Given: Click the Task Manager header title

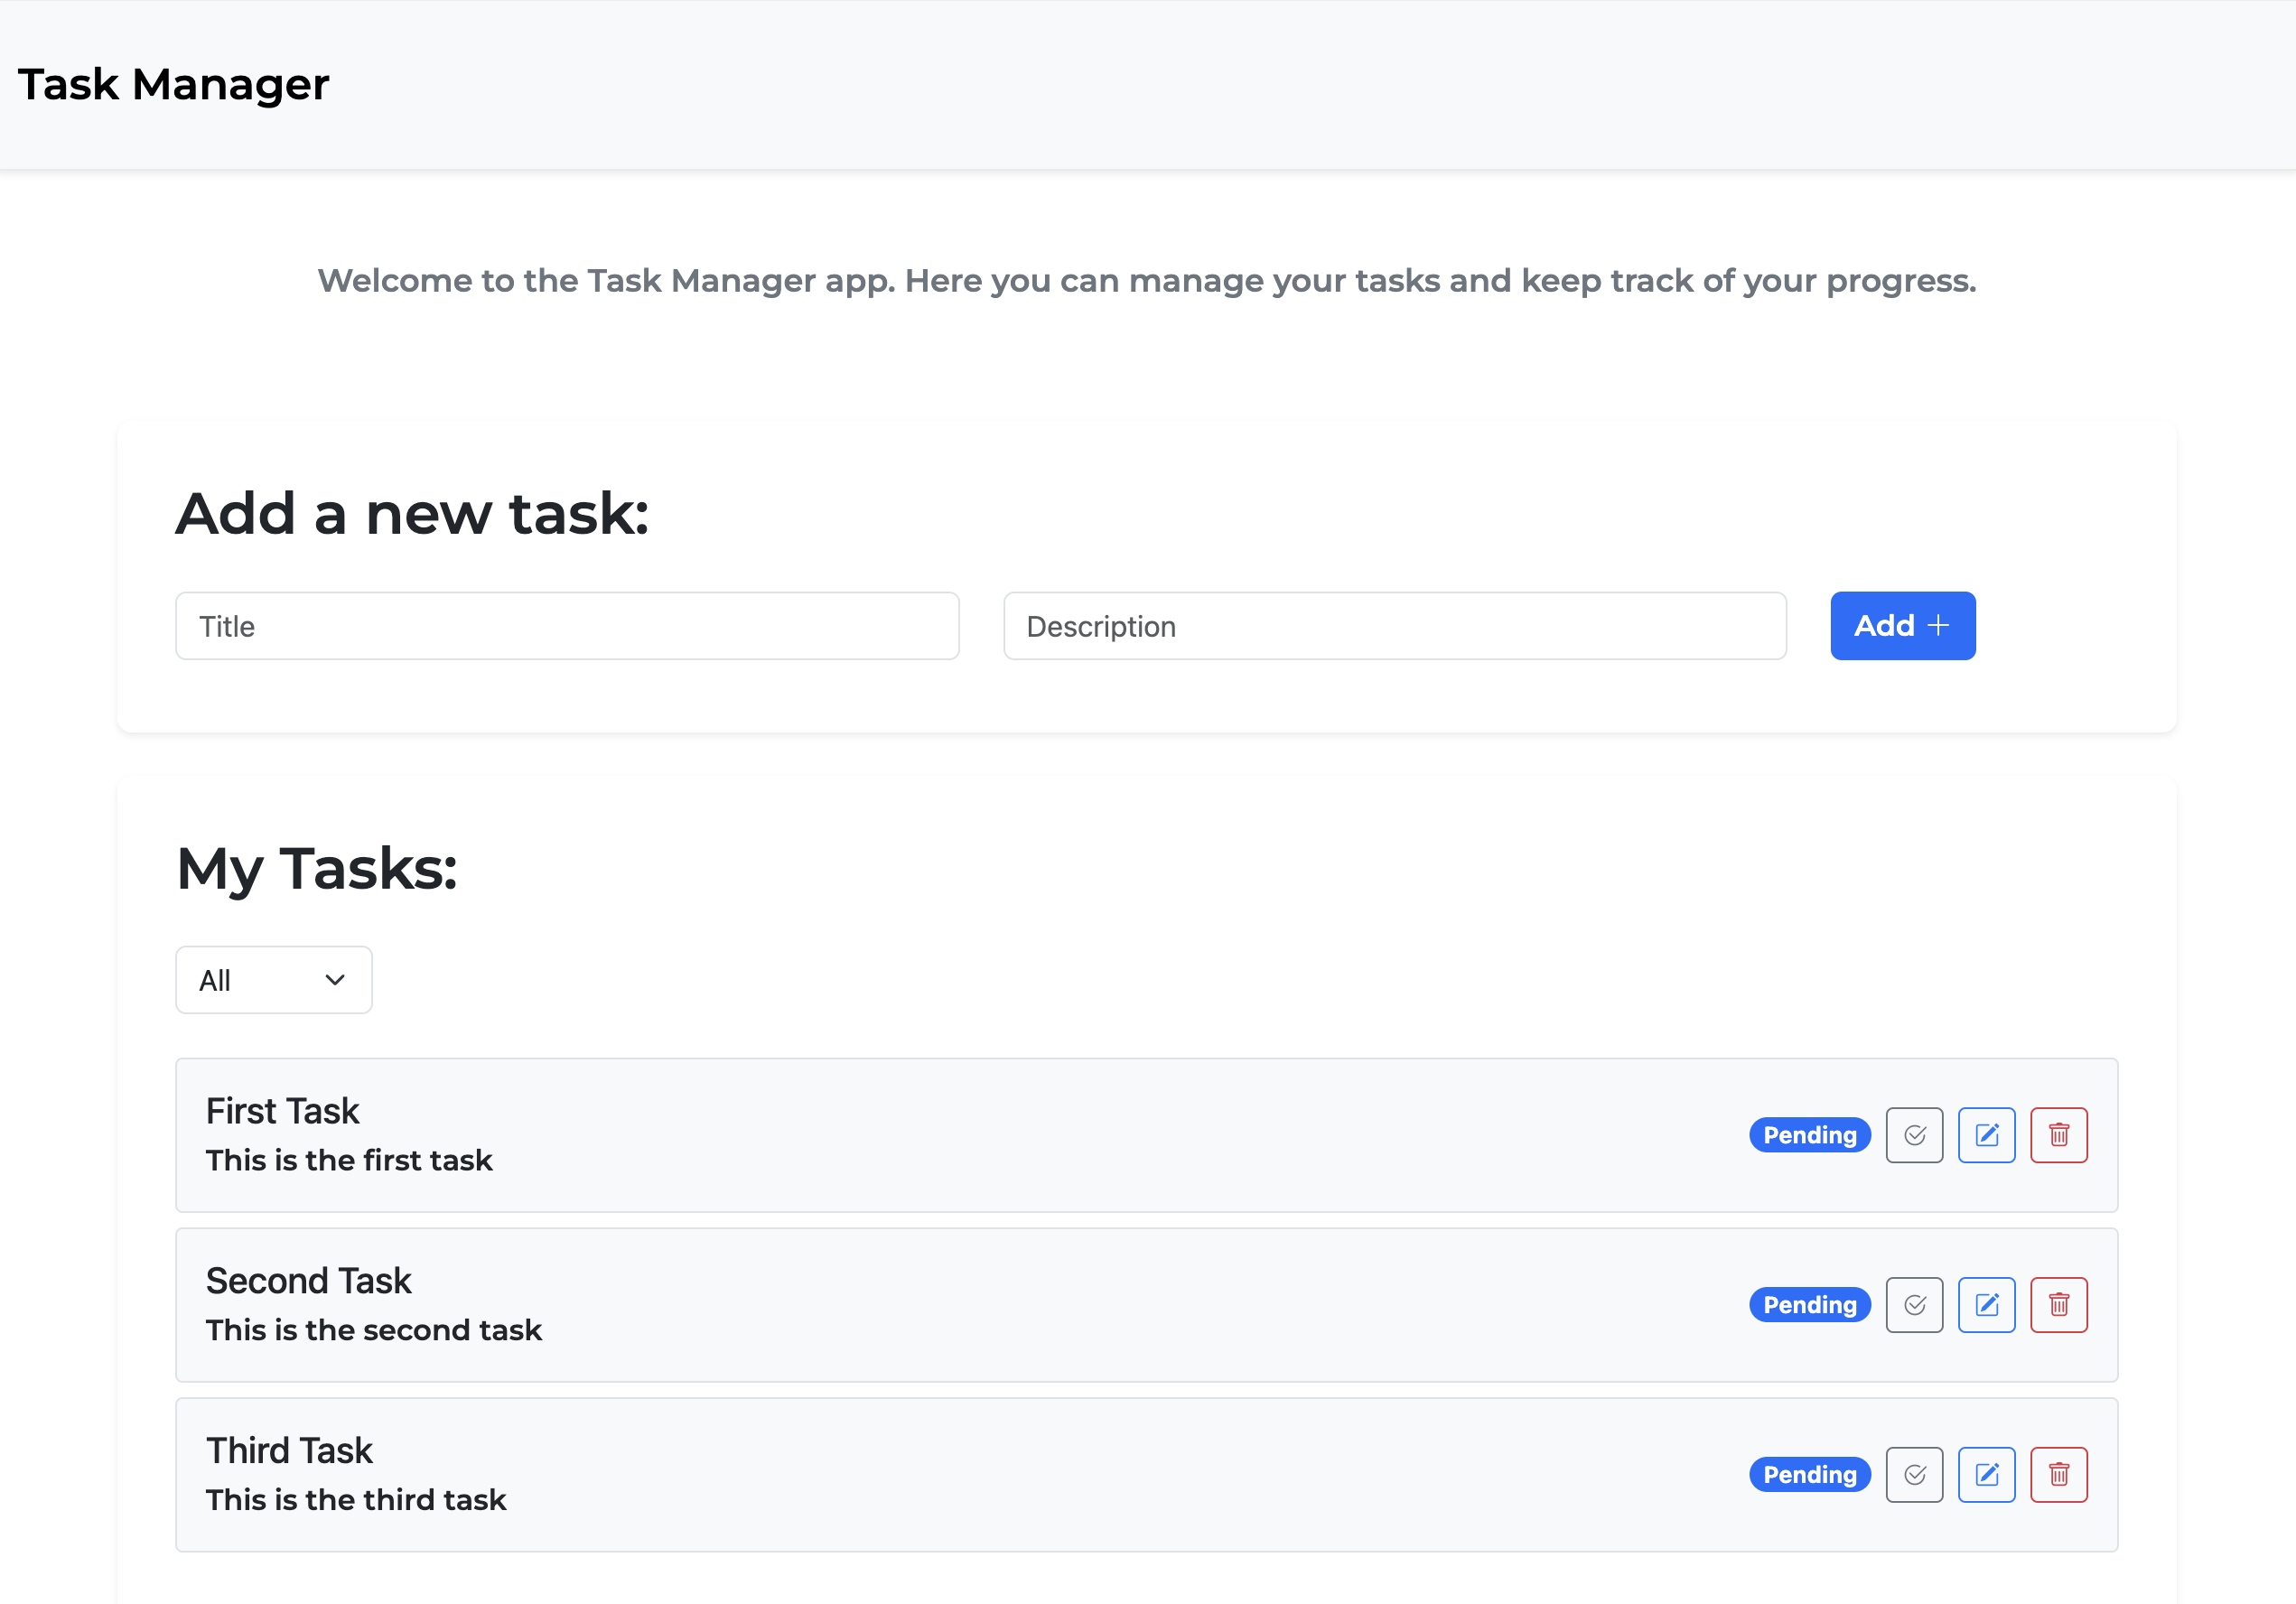Looking at the screenshot, I should pyautogui.click(x=173, y=84).
